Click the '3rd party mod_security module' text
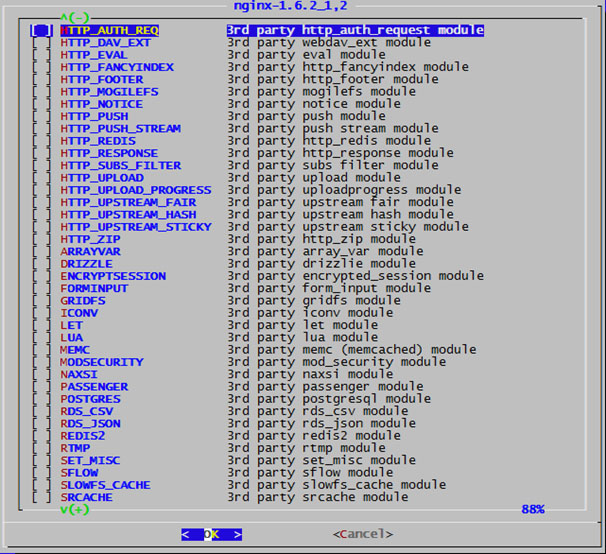Image resolution: width=606 pixels, height=554 pixels. [337, 362]
